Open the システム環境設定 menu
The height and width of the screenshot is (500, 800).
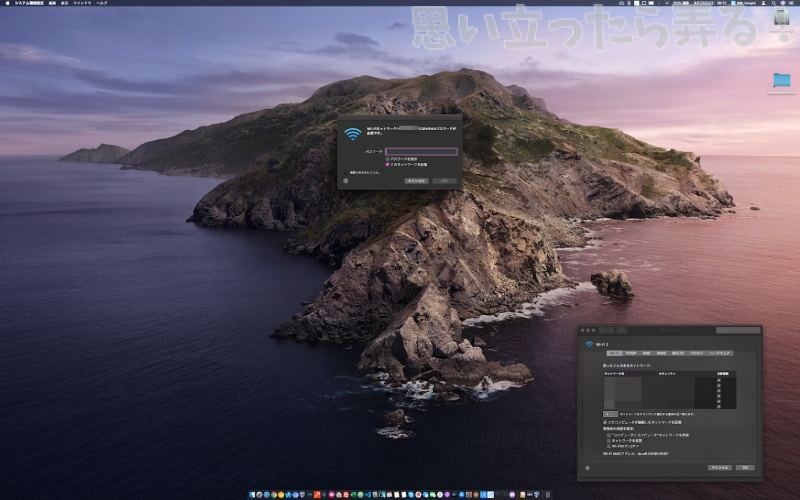click(29, 3)
